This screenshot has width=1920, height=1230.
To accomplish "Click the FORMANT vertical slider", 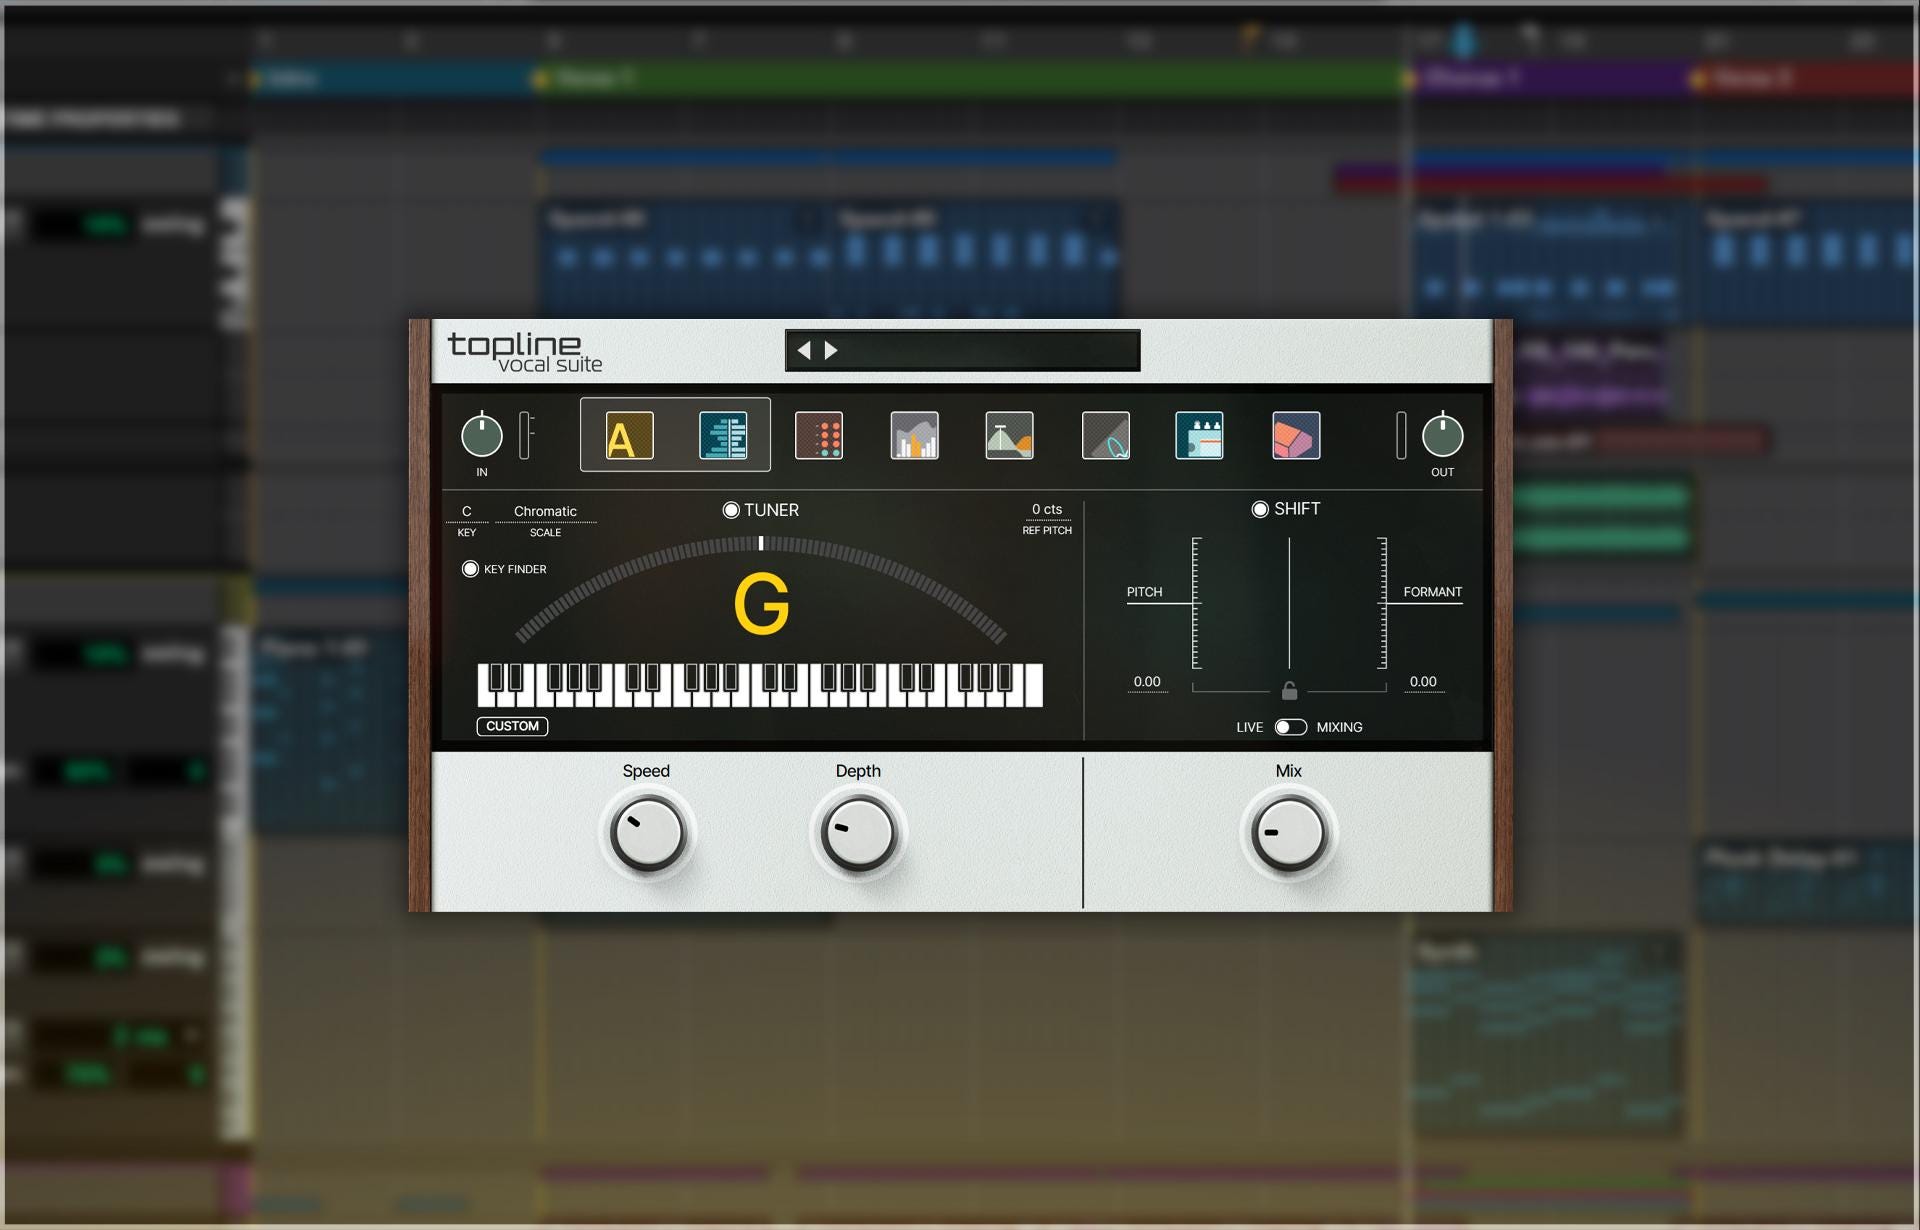I will tap(1382, 603).
